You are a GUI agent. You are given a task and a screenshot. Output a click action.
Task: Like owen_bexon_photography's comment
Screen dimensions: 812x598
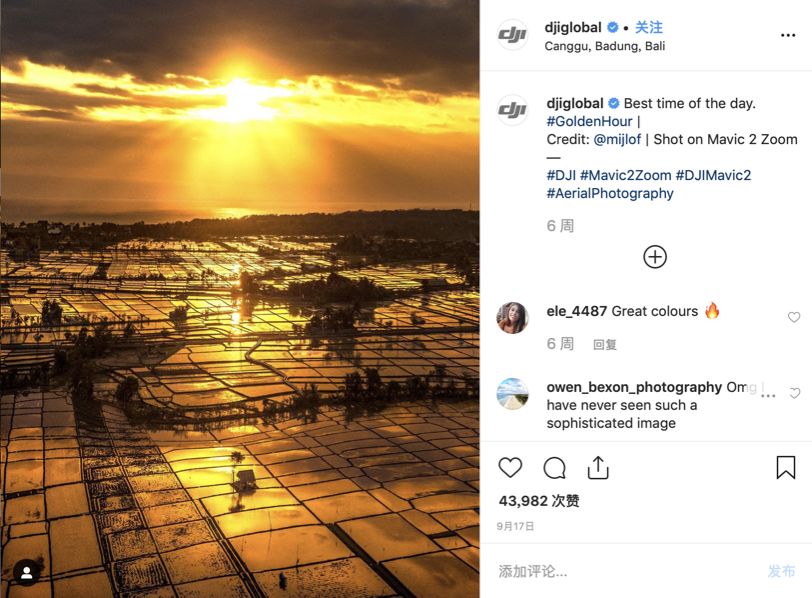tap(795, 394)
